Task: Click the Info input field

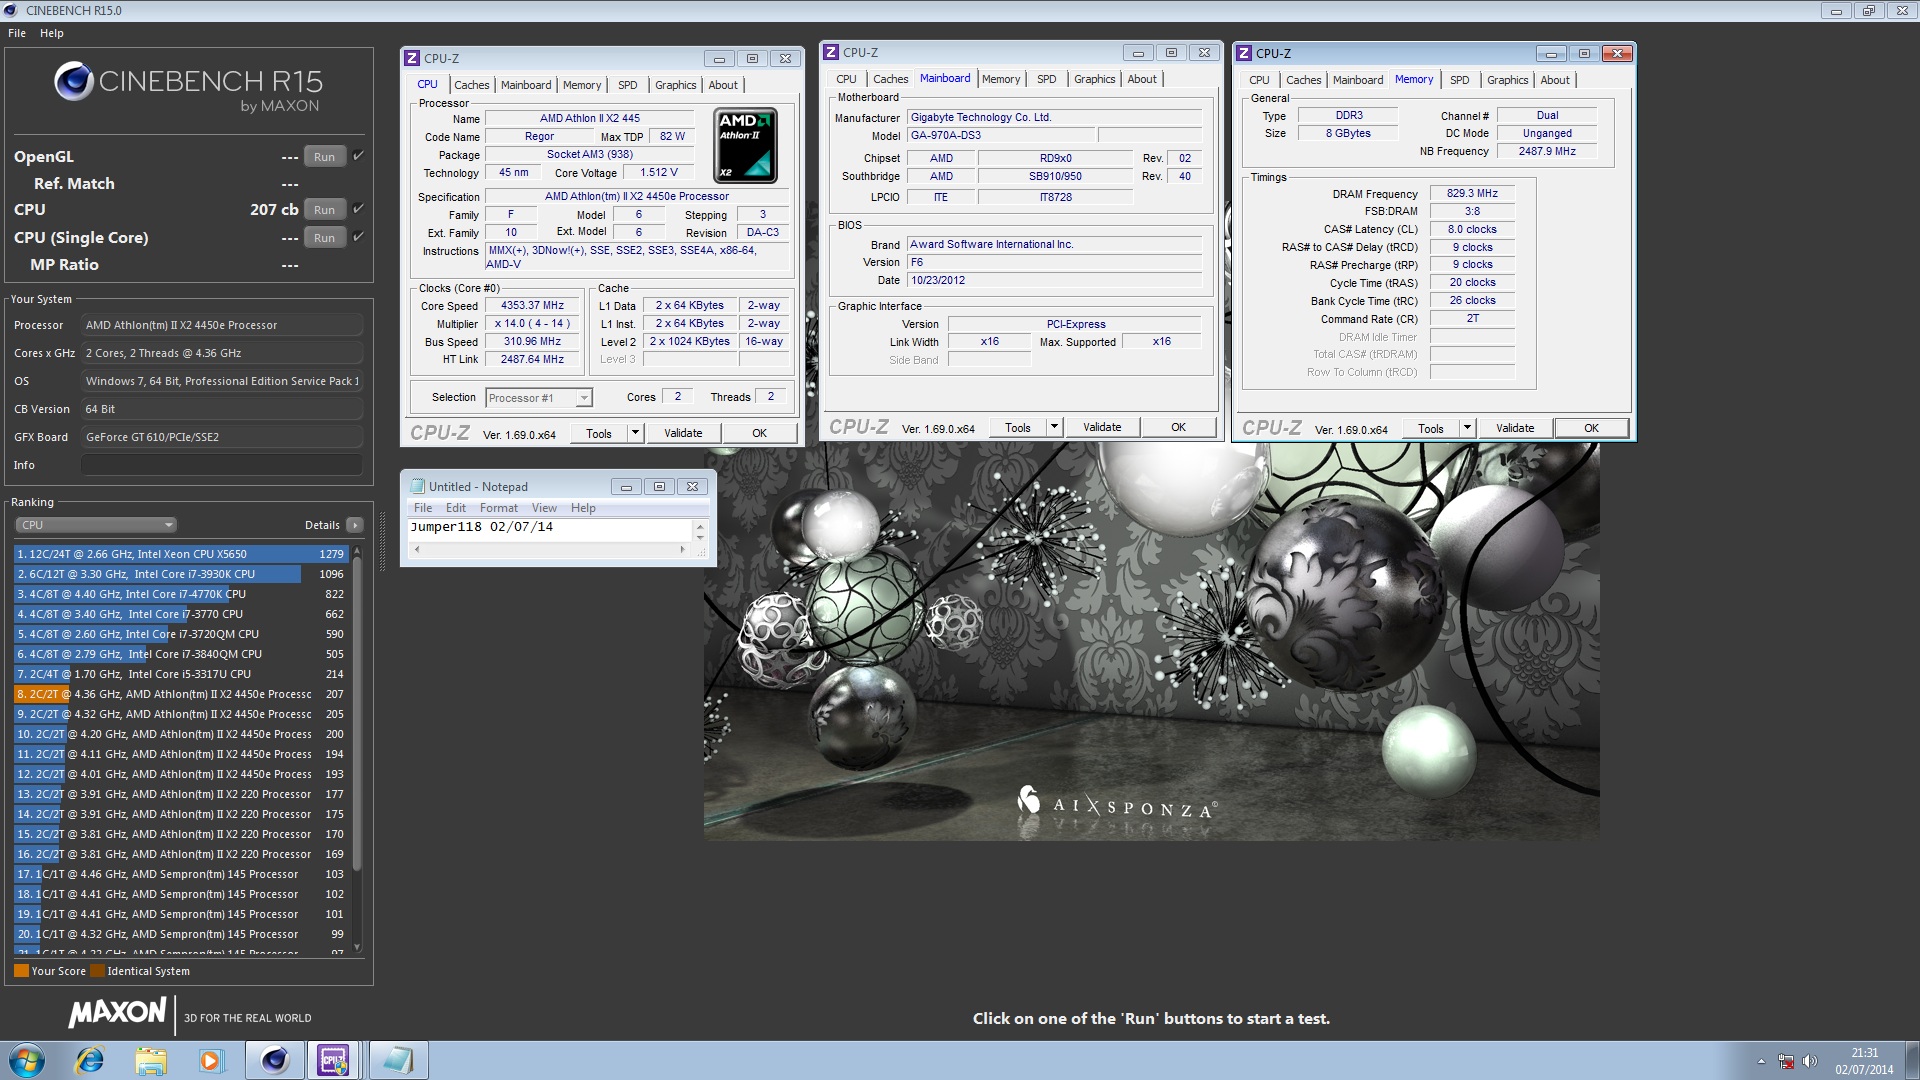Action: click(221, 465)
